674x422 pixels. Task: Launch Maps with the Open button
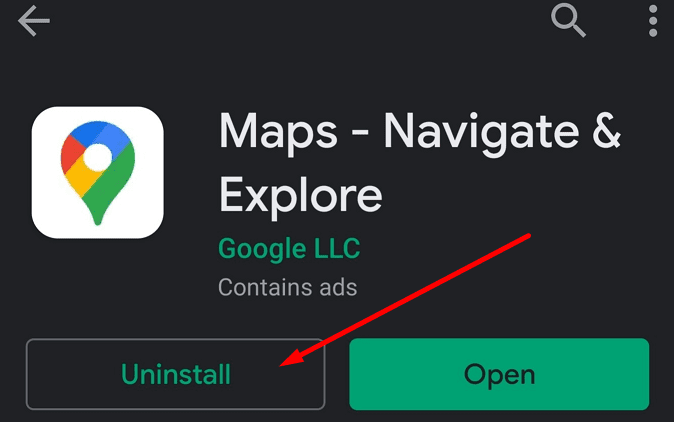point(499,374)
